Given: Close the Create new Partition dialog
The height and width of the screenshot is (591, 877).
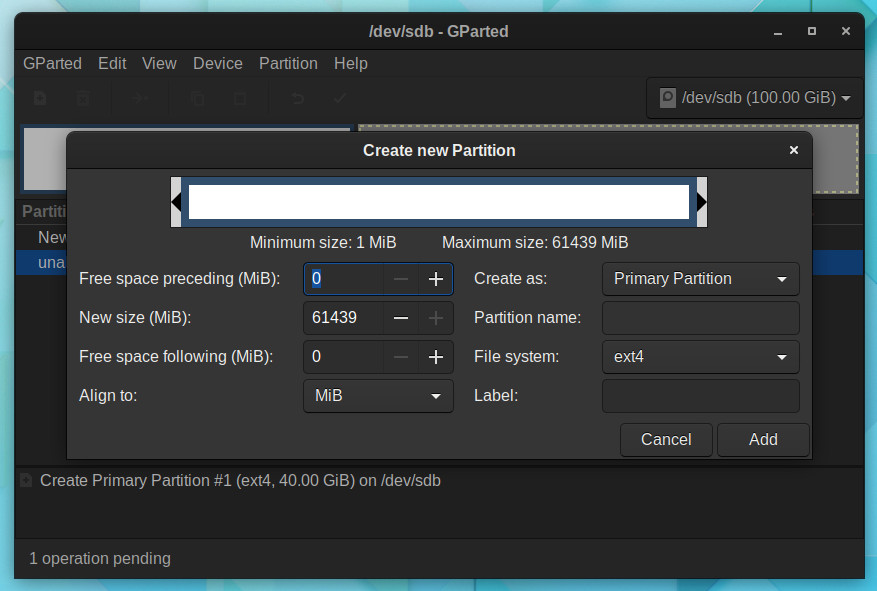Looking at the screenshot, I should (793, 150).
